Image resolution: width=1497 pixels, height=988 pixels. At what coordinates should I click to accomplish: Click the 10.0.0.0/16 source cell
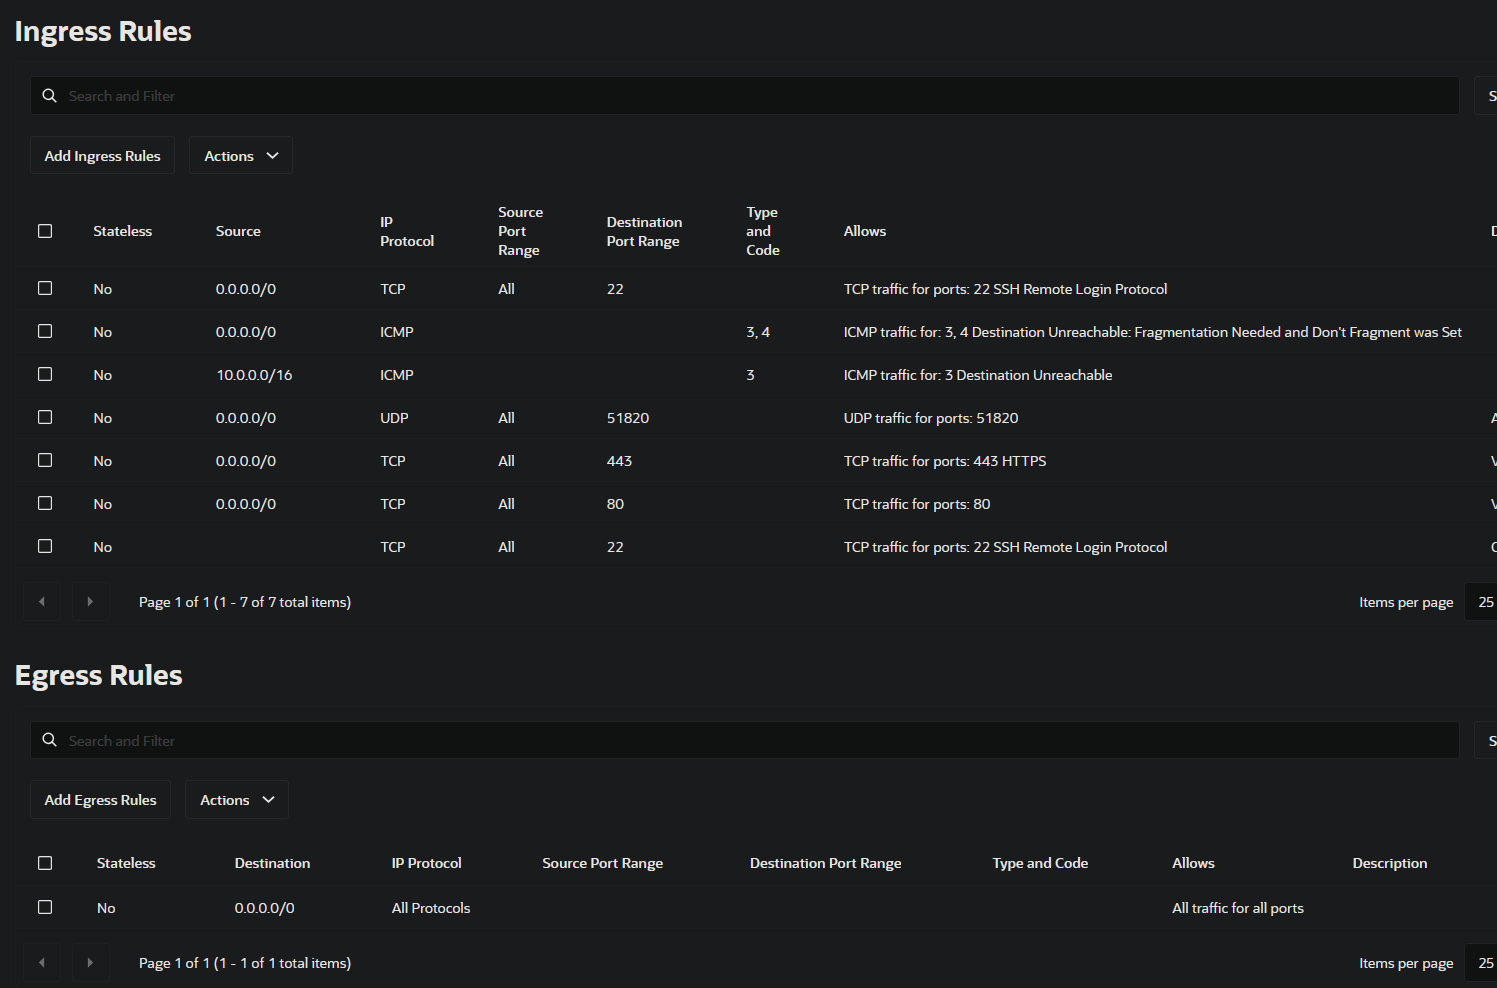point(254,375)
